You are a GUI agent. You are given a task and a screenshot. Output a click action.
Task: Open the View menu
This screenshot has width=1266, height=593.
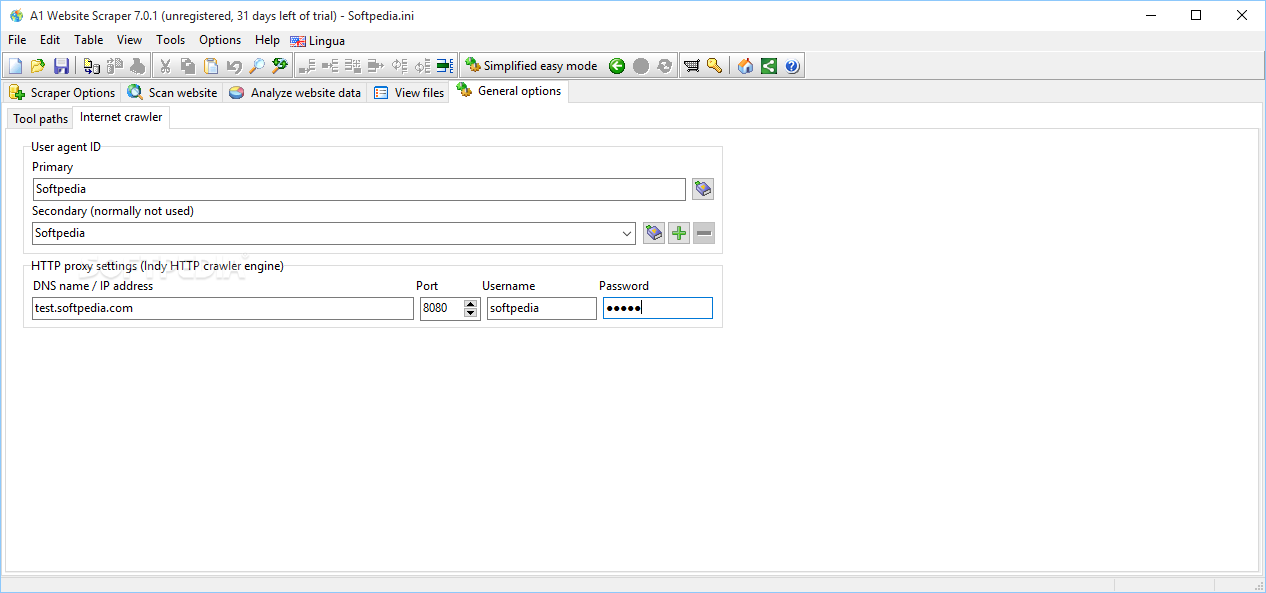(x=129, y=40)
